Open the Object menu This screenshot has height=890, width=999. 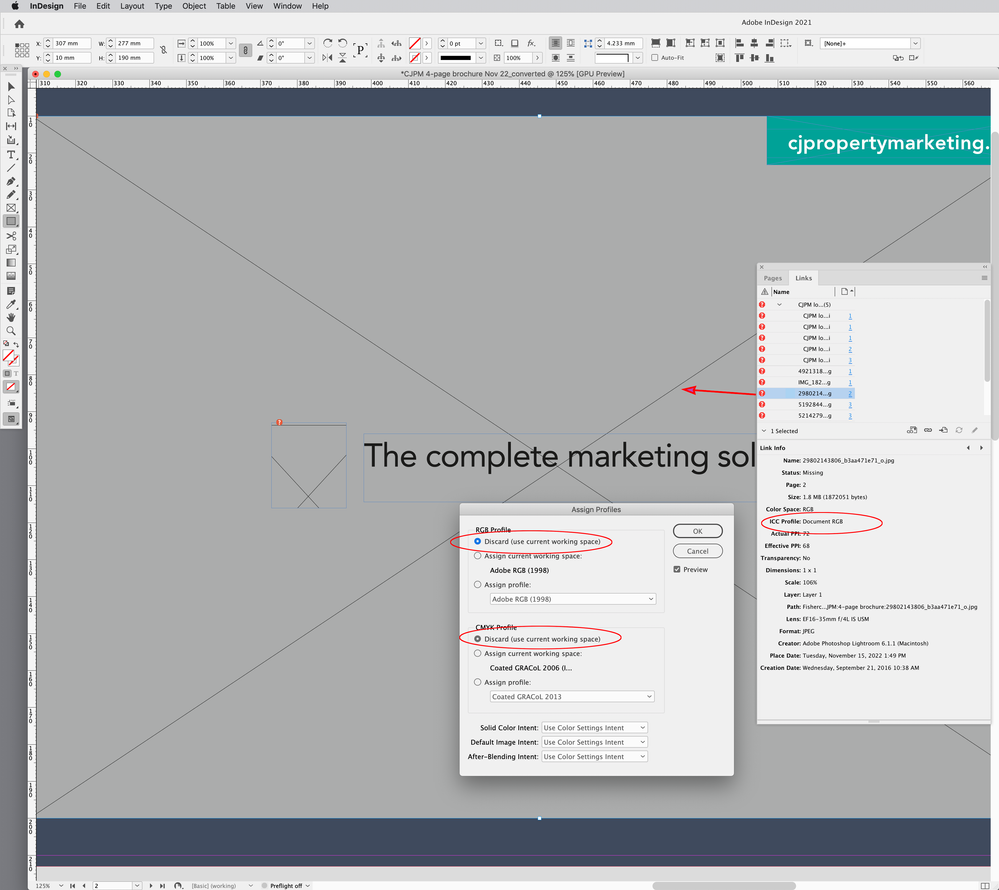pyautogui.click(x=194, y=6)
